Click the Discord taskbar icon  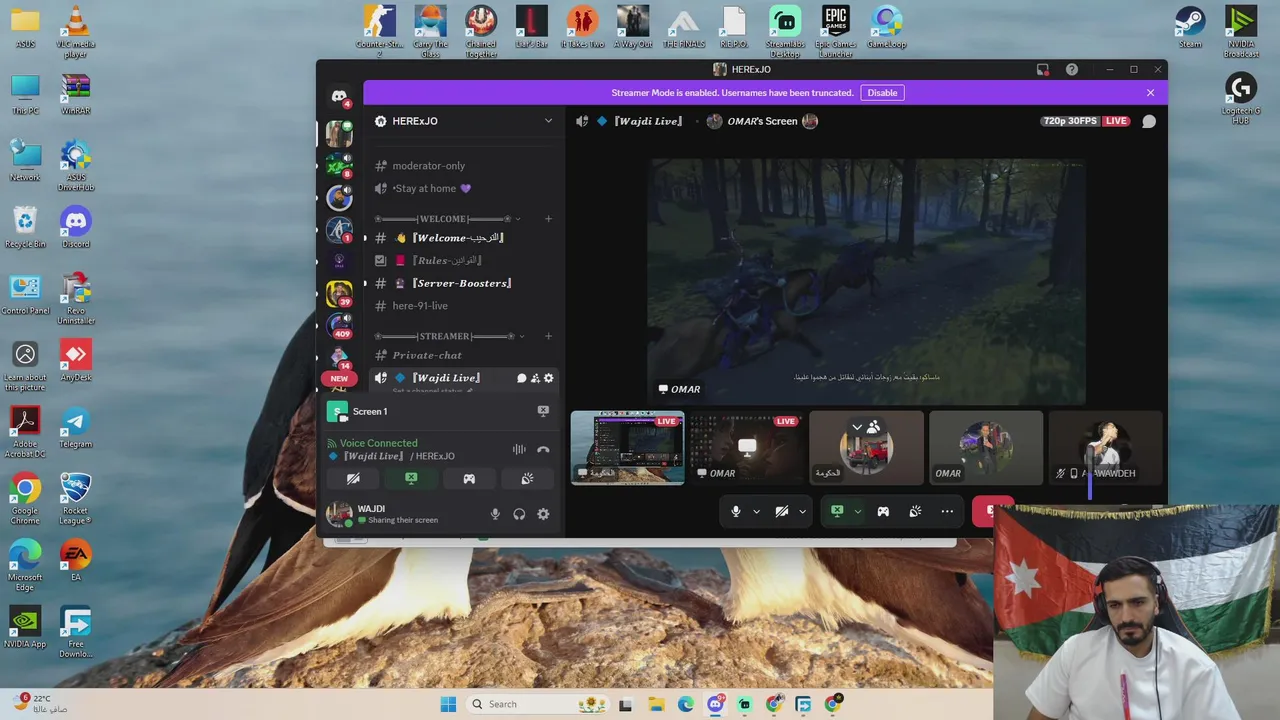tap(715, 704)
